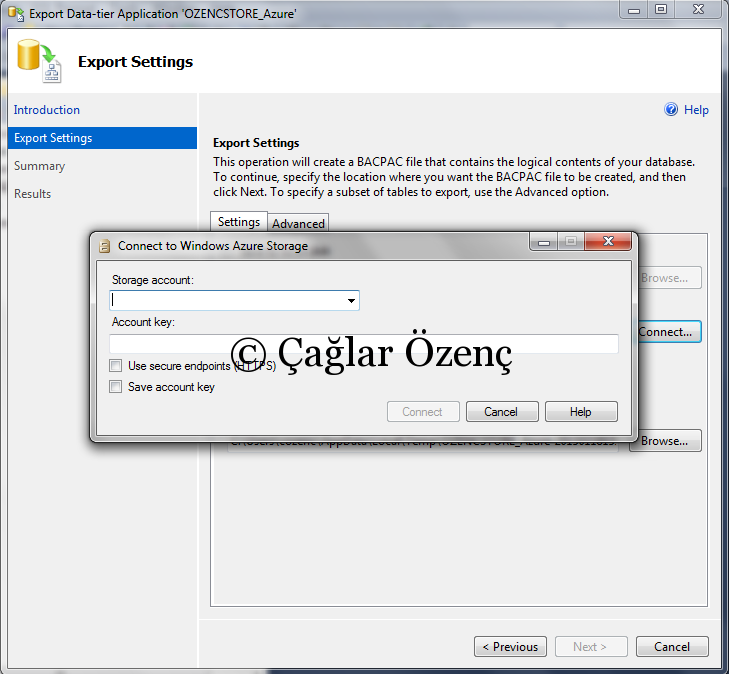Click Help button in the Azure Storage dialog
This screenshot has height=674, width=729.
[x=581, y=412]
